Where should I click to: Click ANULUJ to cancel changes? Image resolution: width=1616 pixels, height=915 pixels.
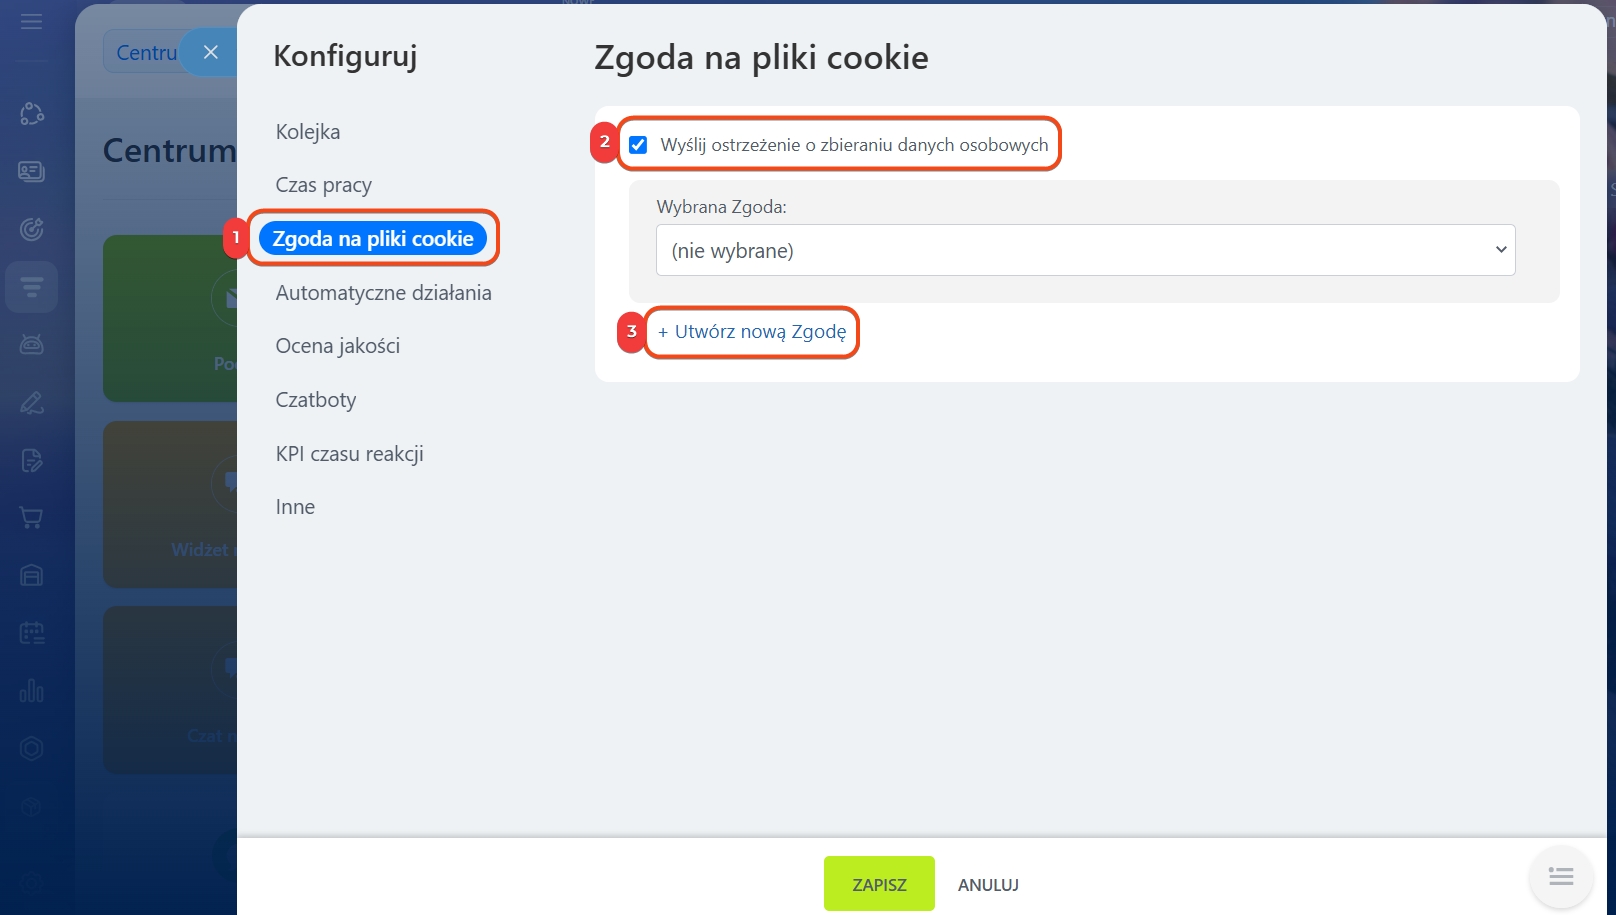click(x=988, y=885)
